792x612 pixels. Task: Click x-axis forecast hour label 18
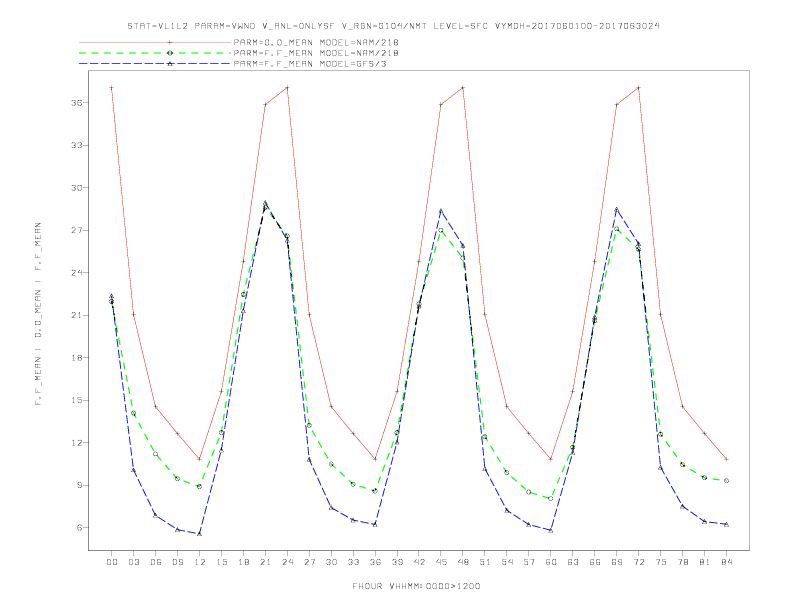coord(243,562)
